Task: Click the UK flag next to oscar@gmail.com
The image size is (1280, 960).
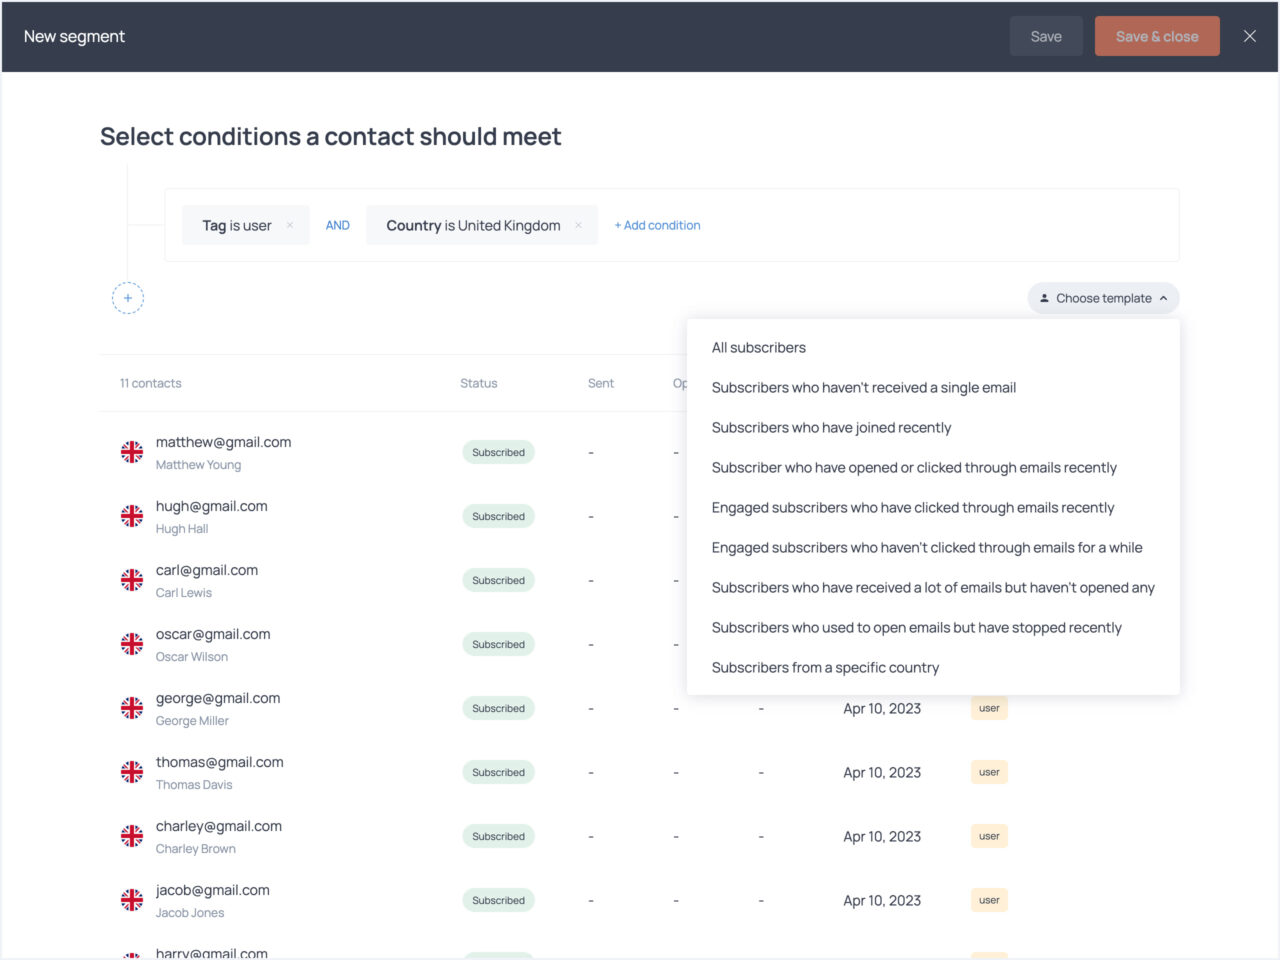Action: [131, 643]
